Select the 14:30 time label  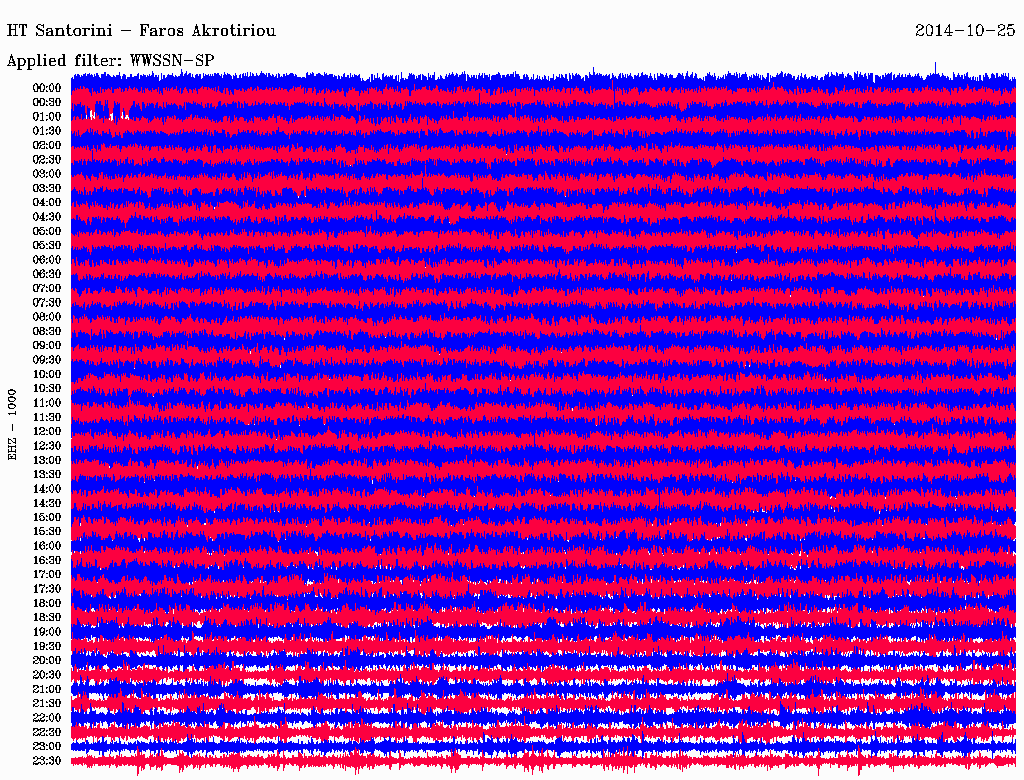pos(47,504)
